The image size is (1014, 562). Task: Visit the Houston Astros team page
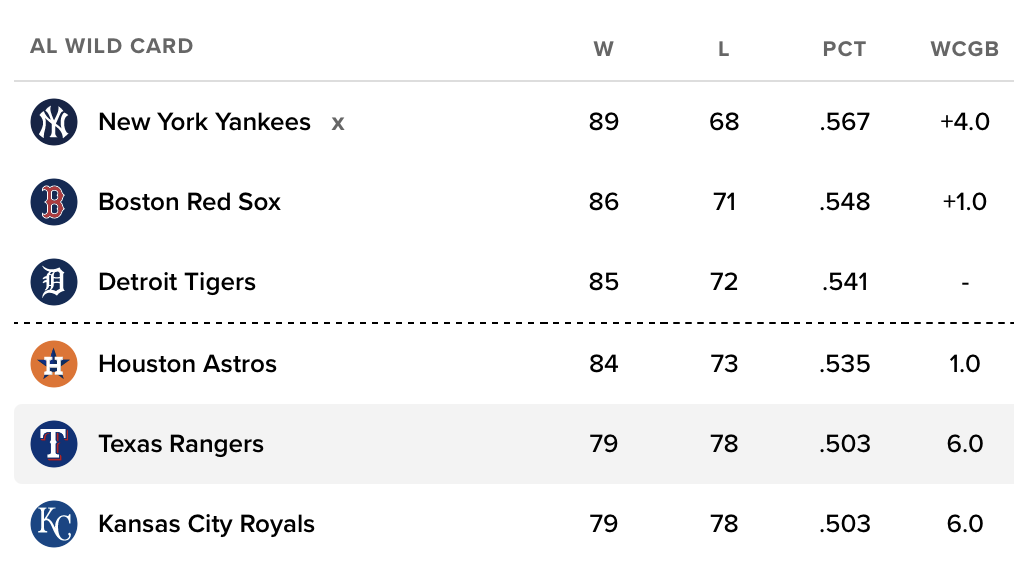(187, 364)
